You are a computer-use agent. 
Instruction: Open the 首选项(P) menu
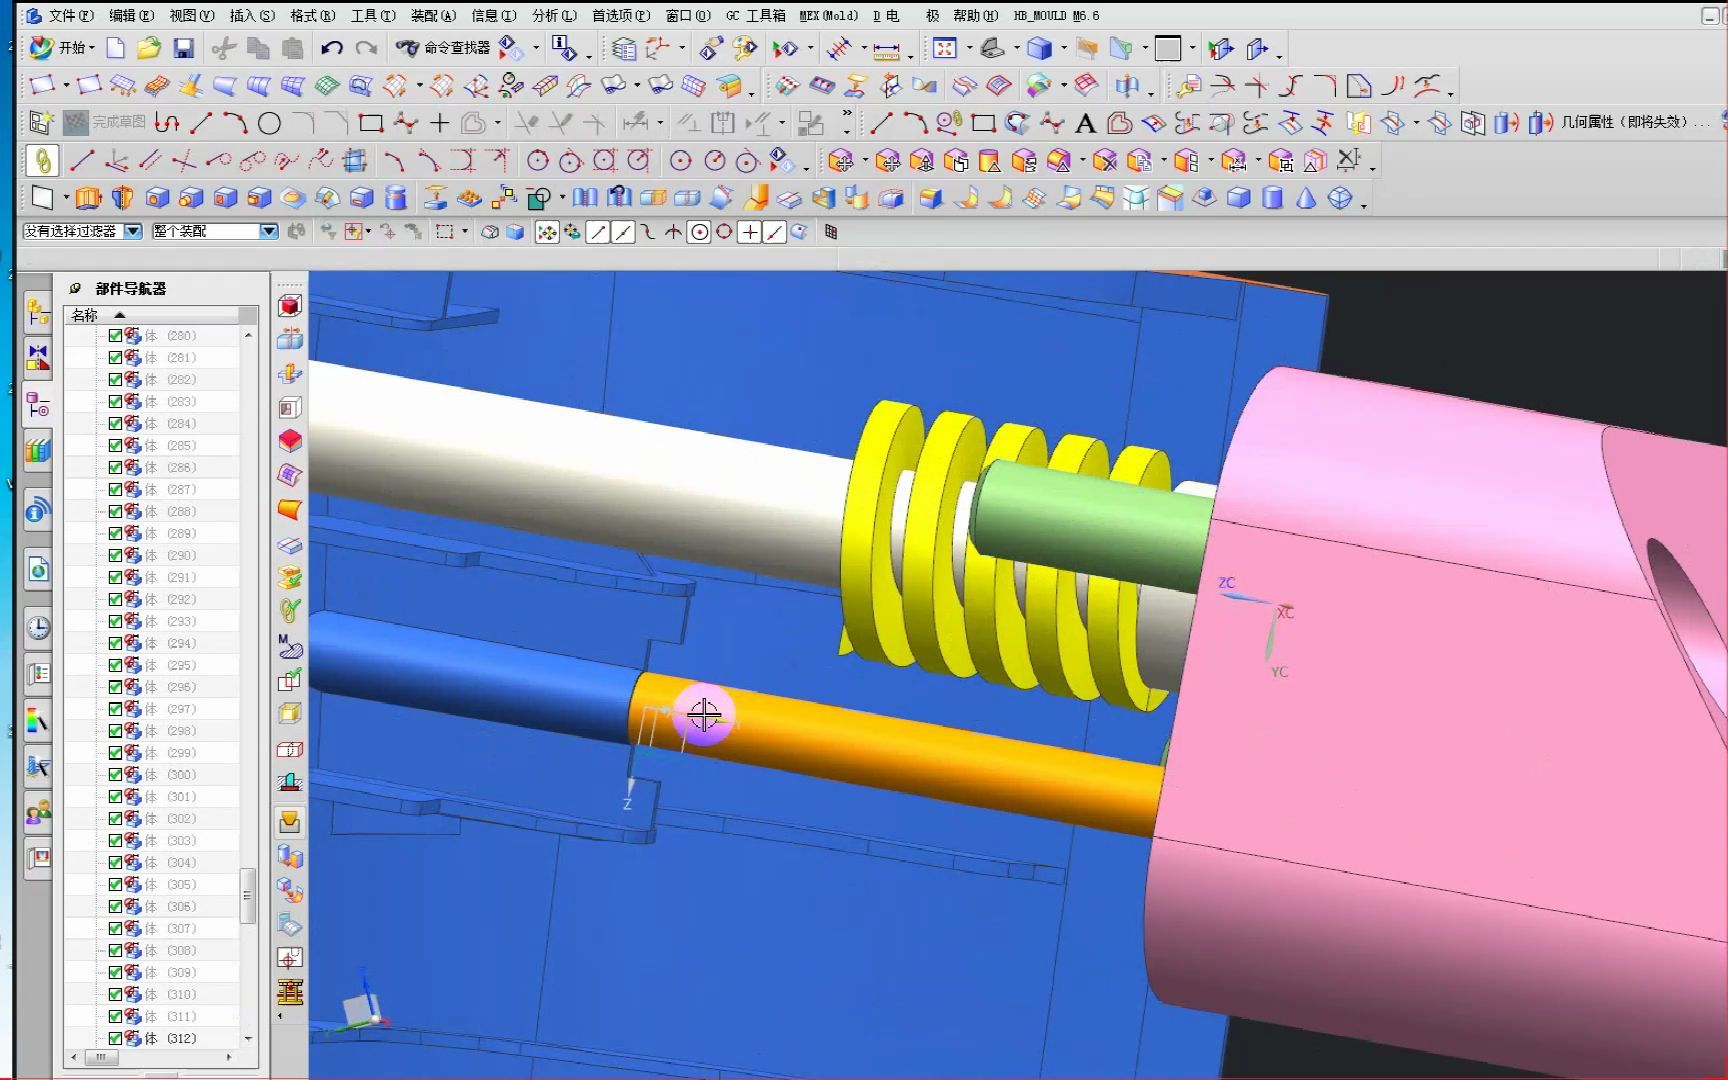621,15
